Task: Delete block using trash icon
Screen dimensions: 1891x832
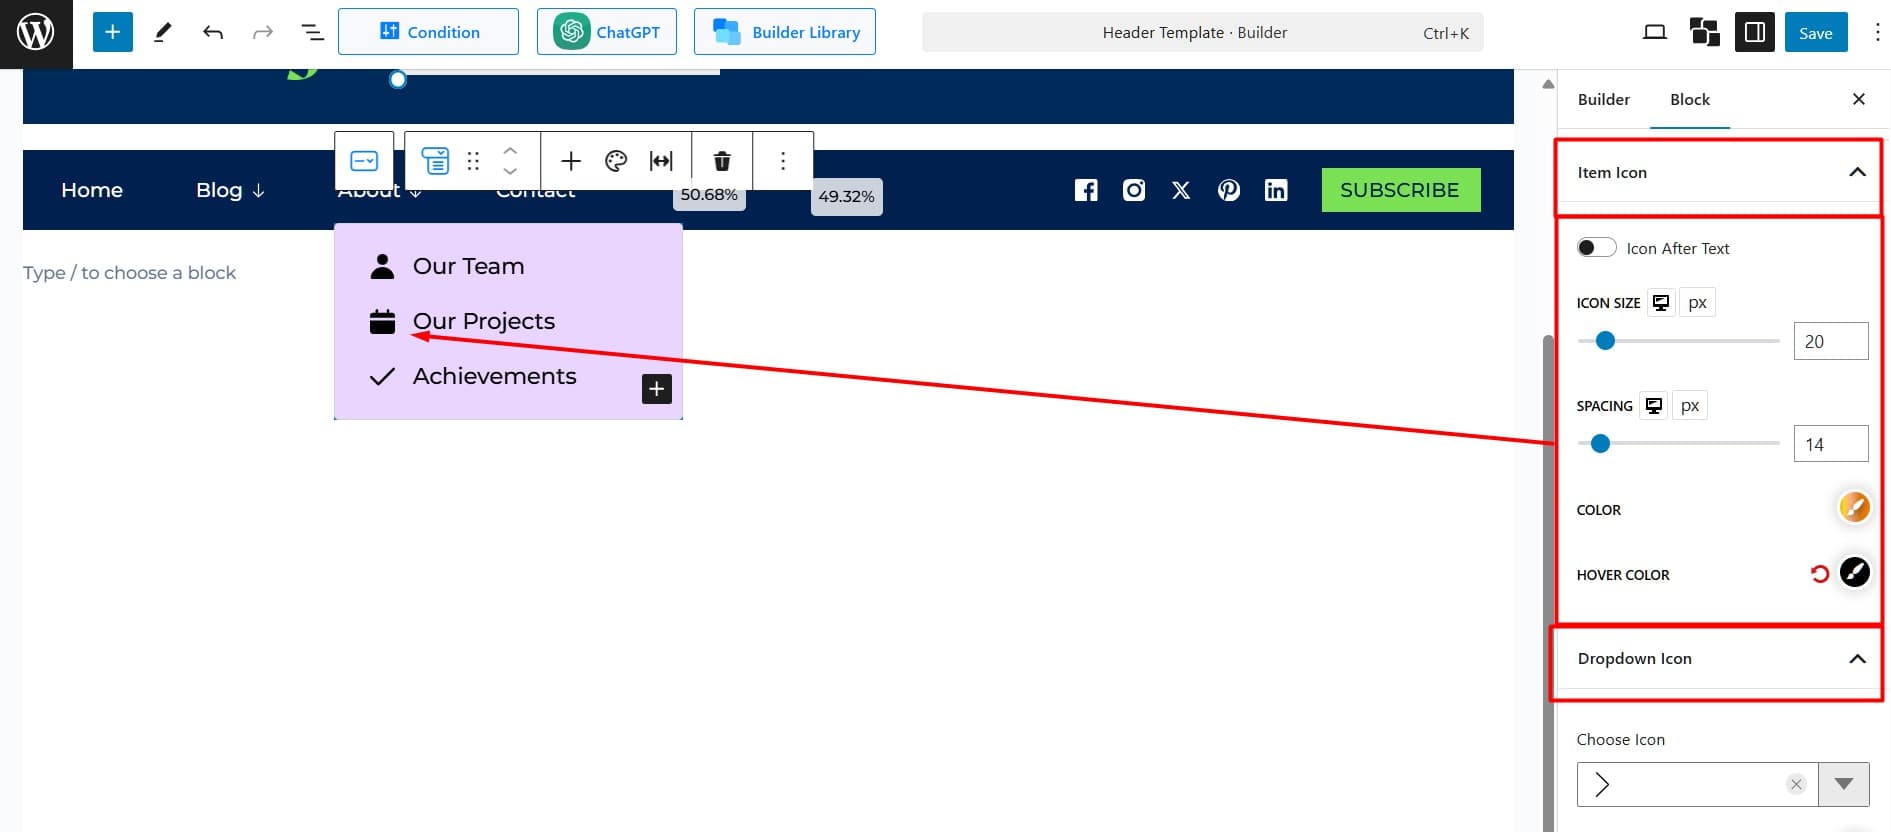Action: 721,161
